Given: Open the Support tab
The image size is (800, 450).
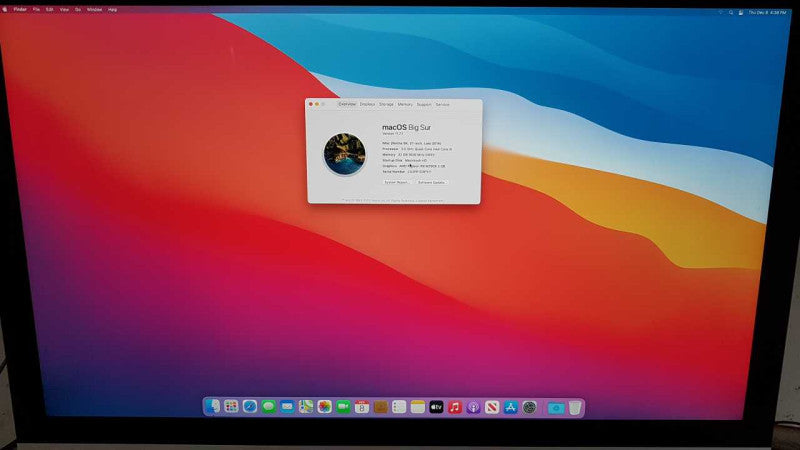Looking at the screenshot, I should tap(424, 104).
